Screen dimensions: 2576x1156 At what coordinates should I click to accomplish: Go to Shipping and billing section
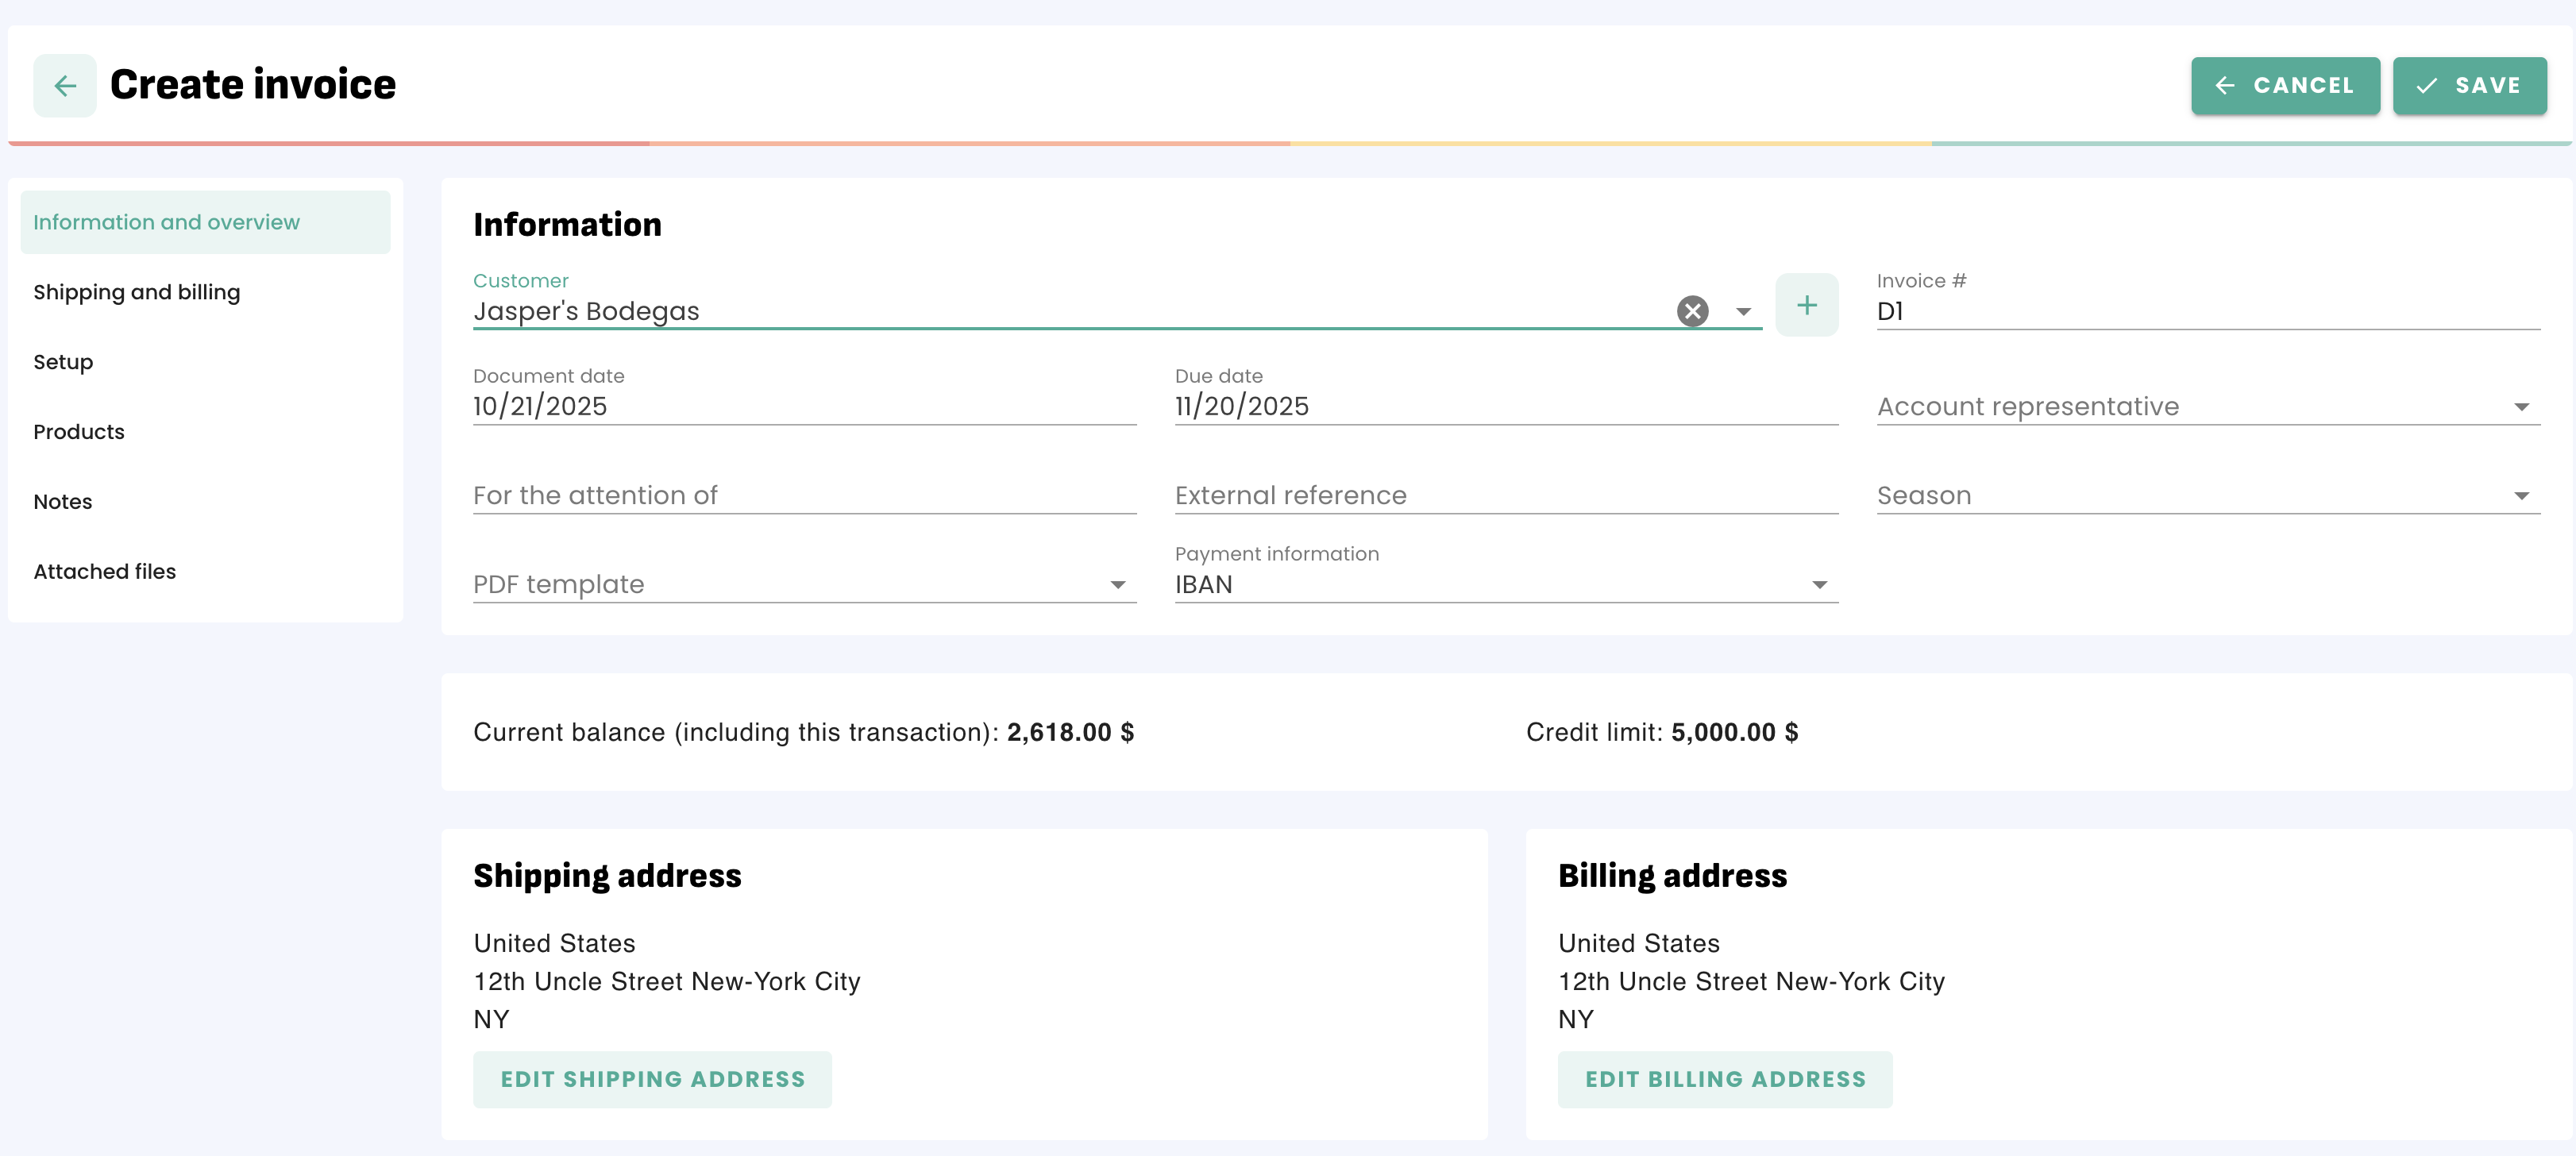(137, 292)
